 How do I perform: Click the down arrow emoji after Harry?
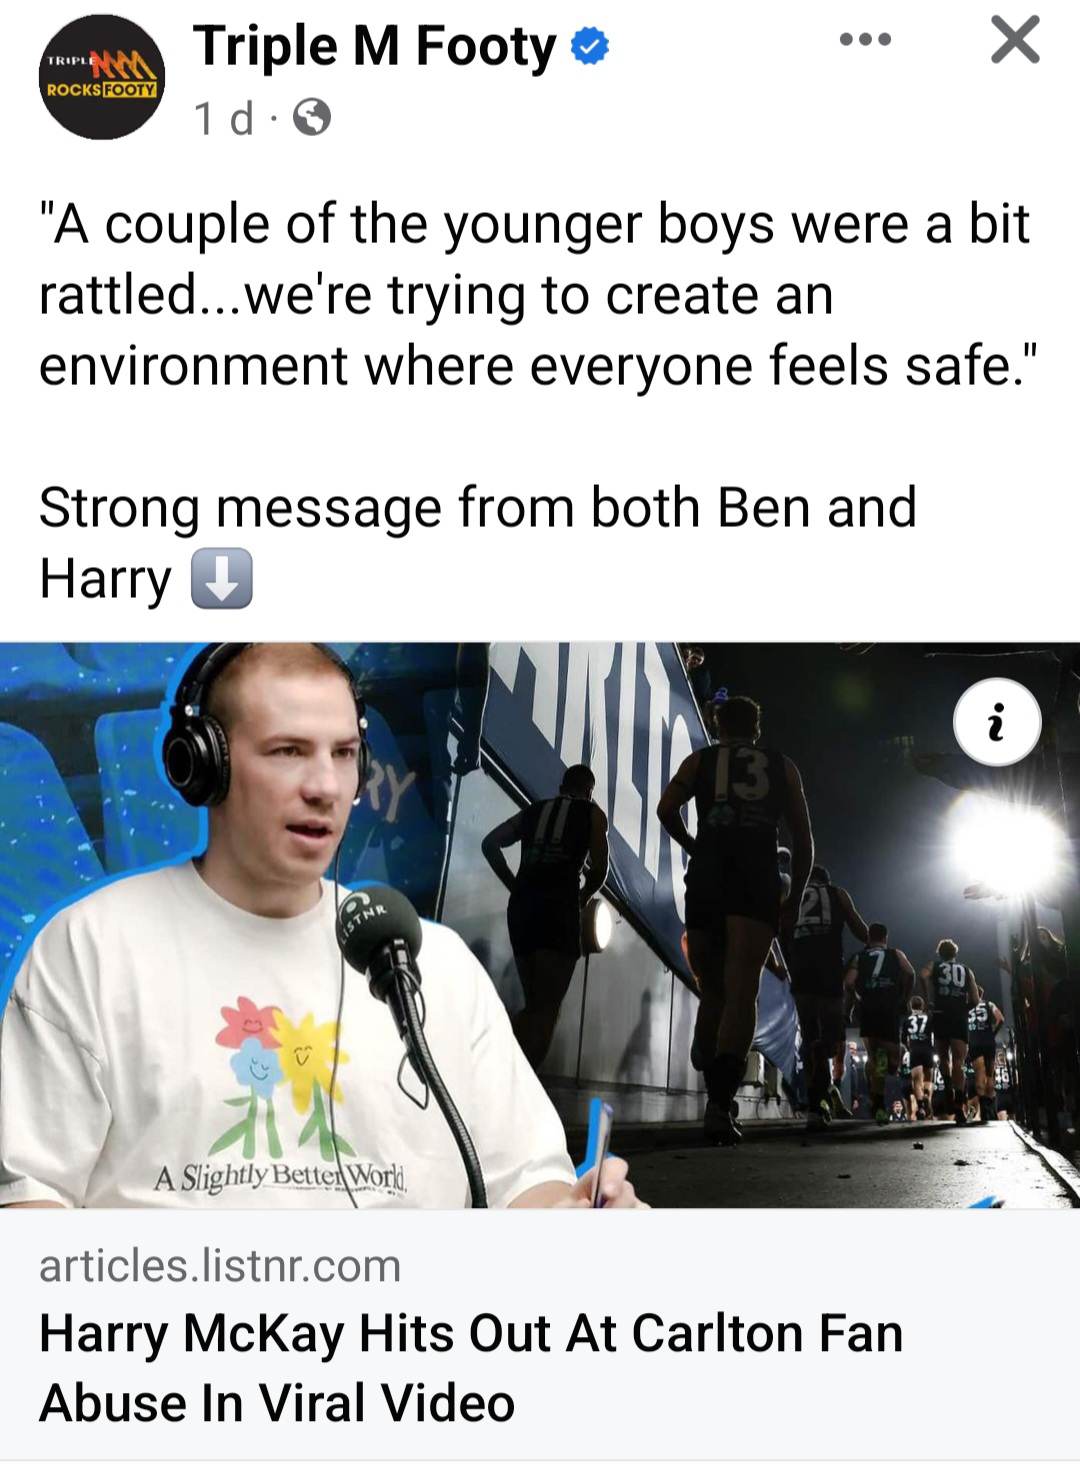click(x=222, y=579)
